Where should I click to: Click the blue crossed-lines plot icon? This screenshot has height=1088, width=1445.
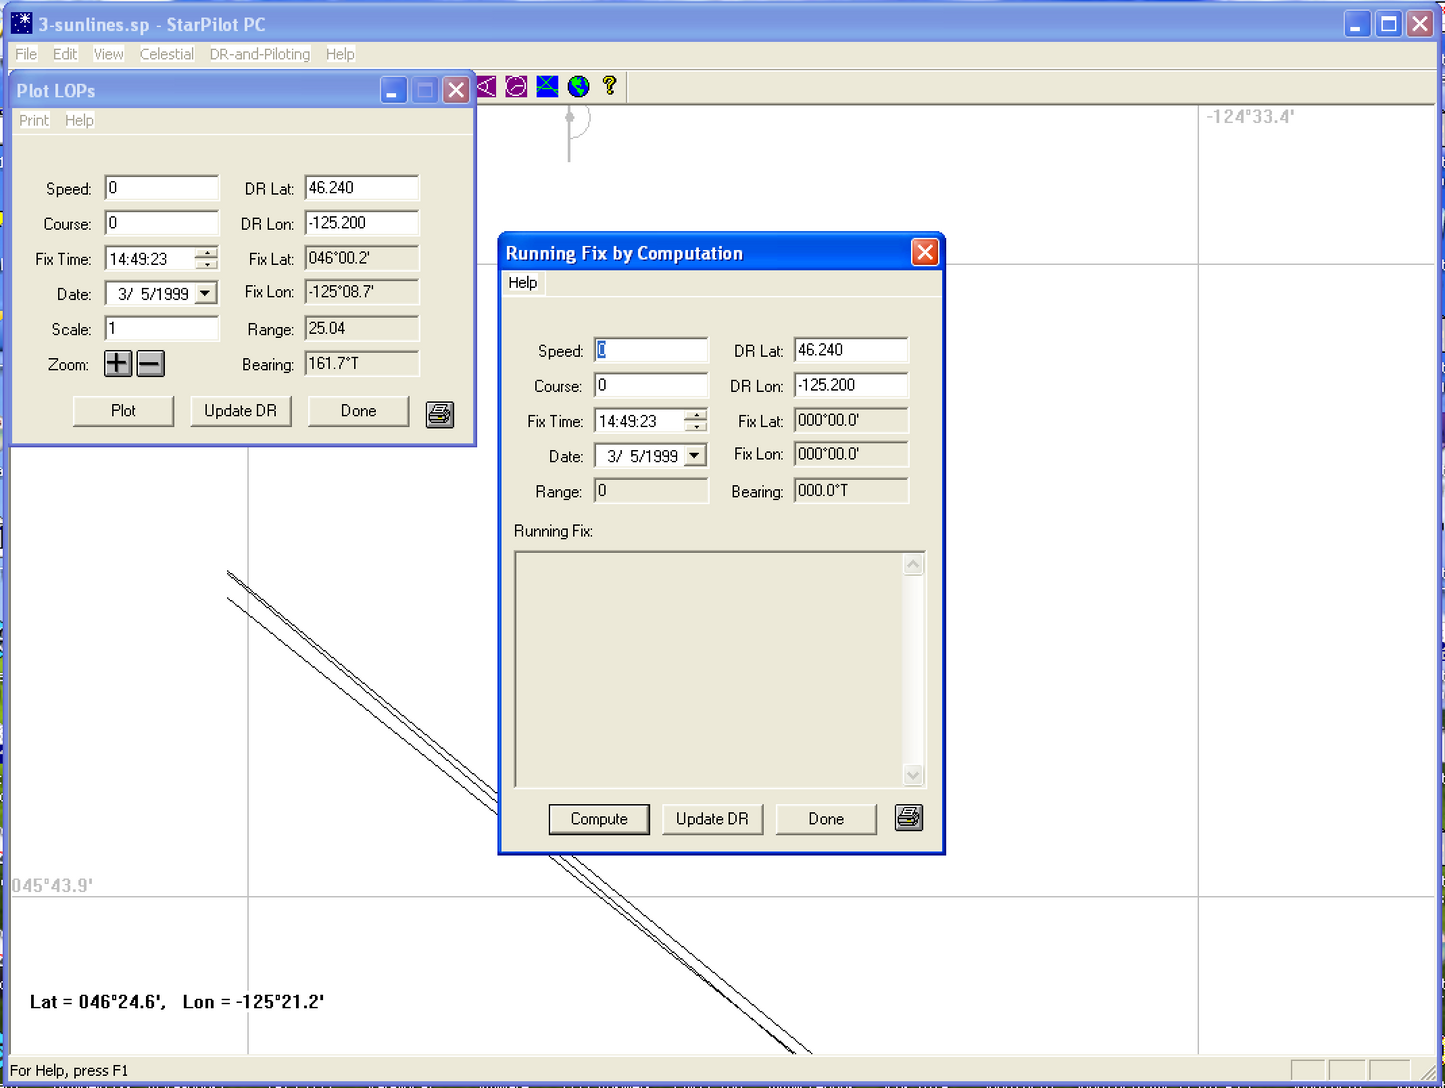pyautogui.click(x=547, y=87)
